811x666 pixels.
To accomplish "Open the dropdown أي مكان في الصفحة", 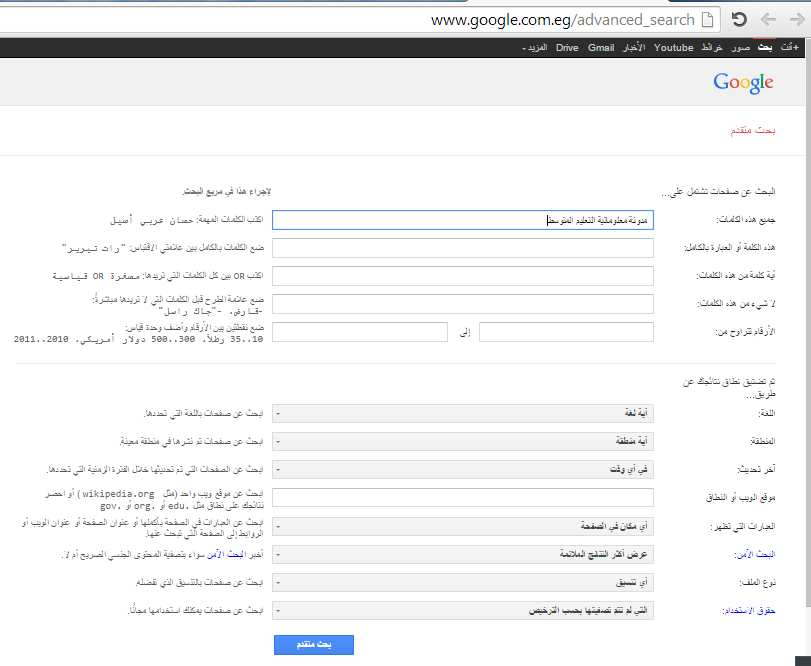I will [463, 526].
